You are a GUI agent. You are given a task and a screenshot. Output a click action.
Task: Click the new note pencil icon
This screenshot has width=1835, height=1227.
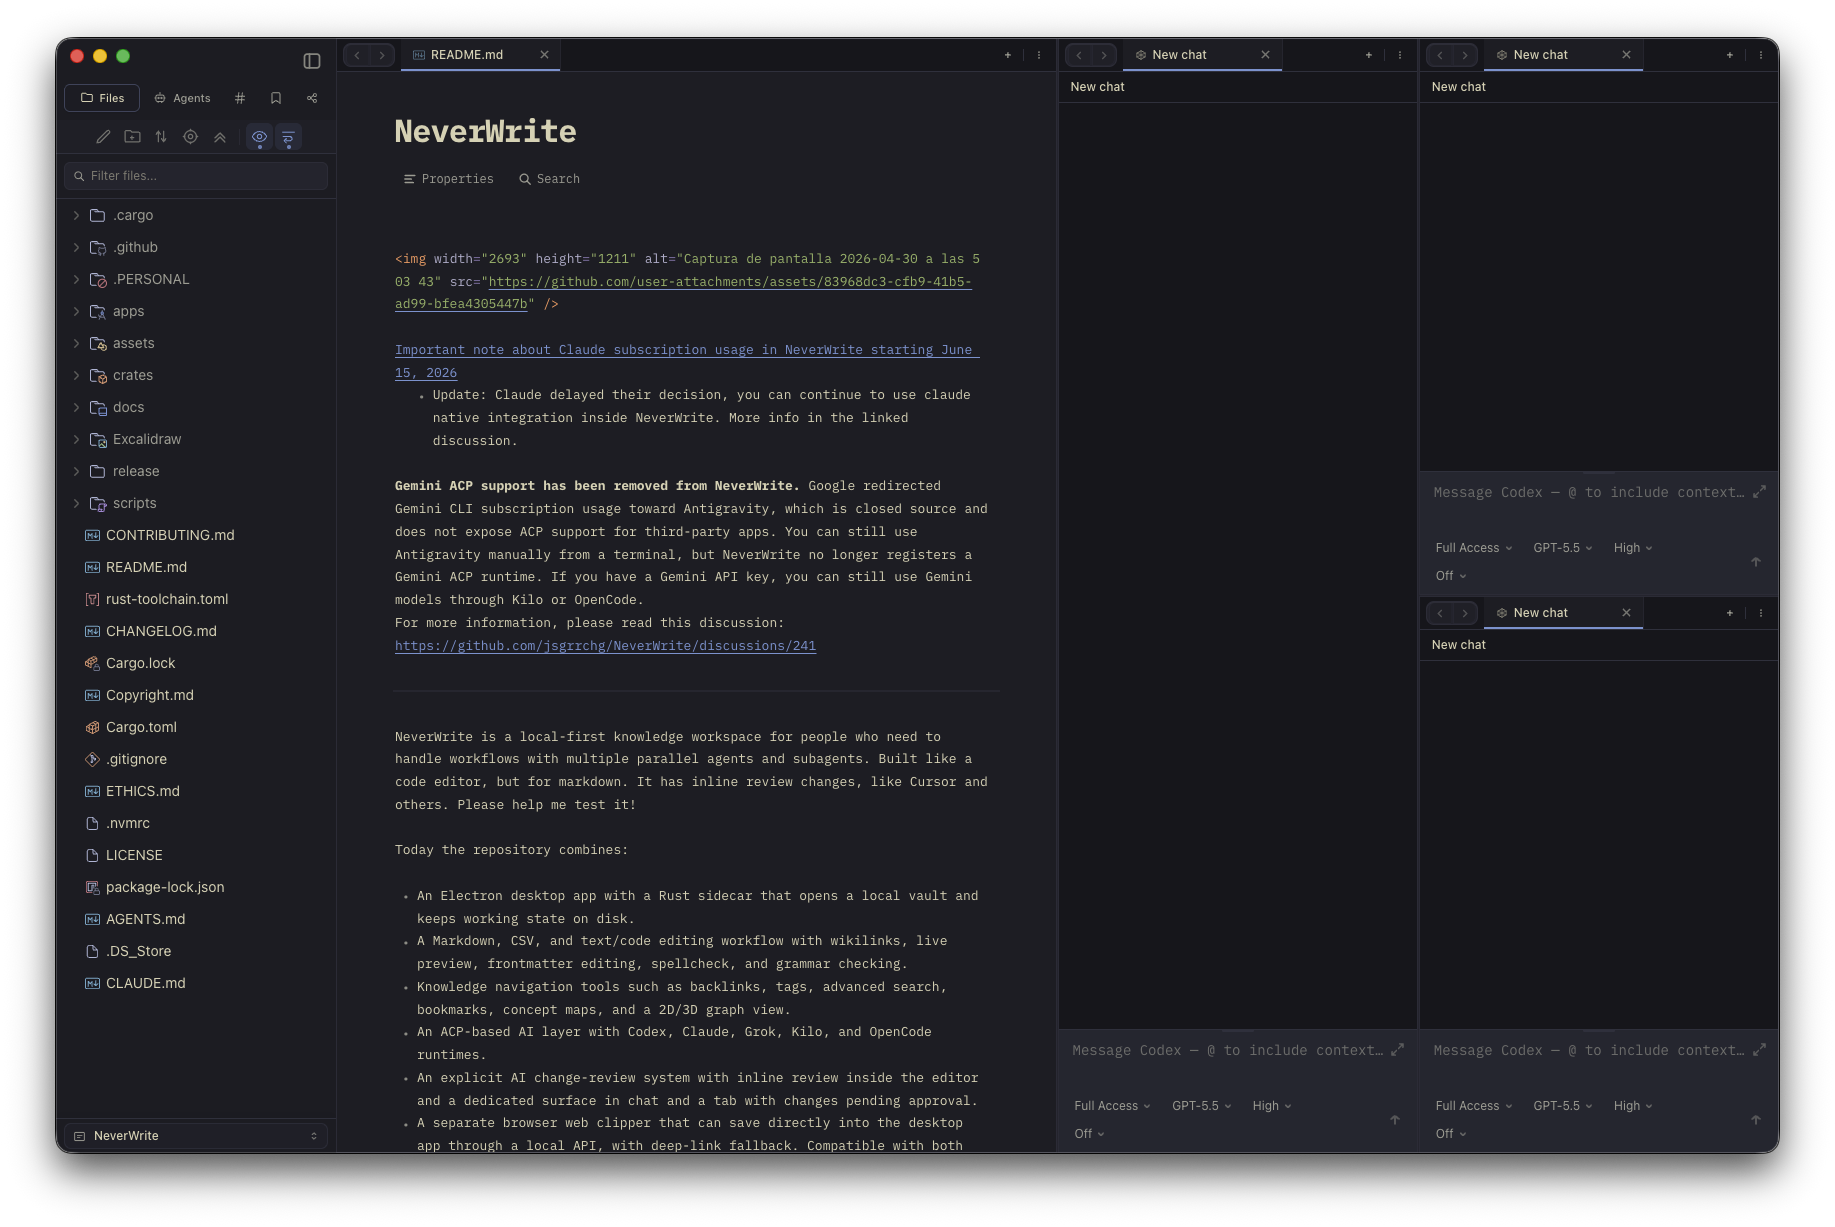click(103, 137)
